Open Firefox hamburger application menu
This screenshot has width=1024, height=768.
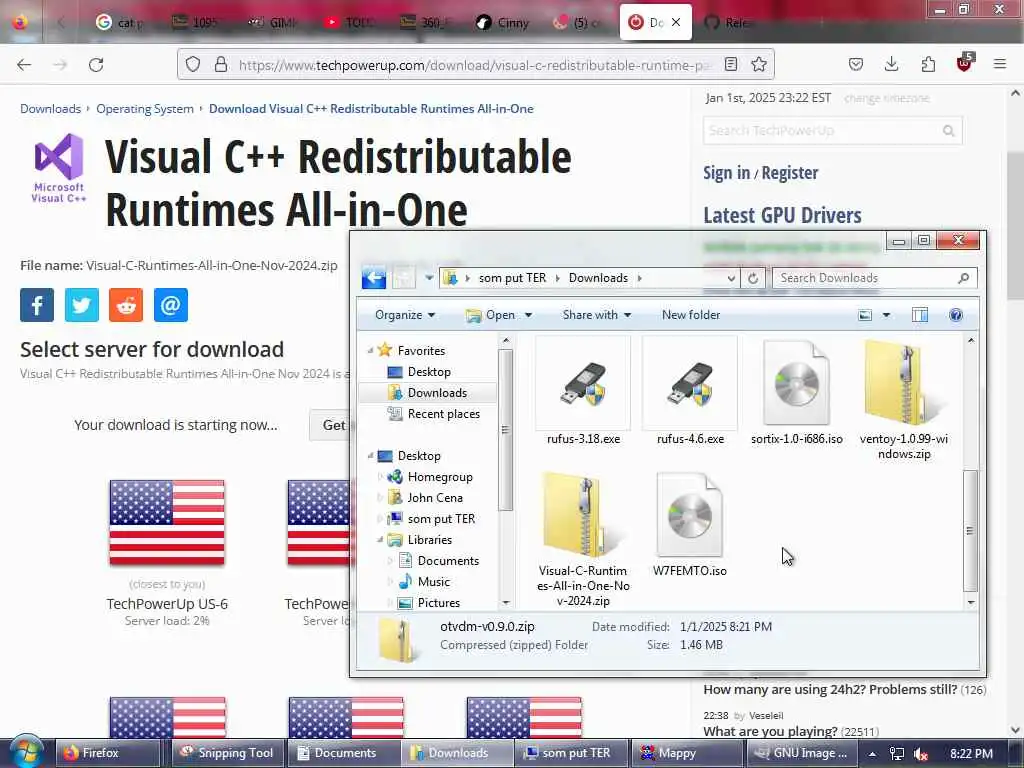1000,64
